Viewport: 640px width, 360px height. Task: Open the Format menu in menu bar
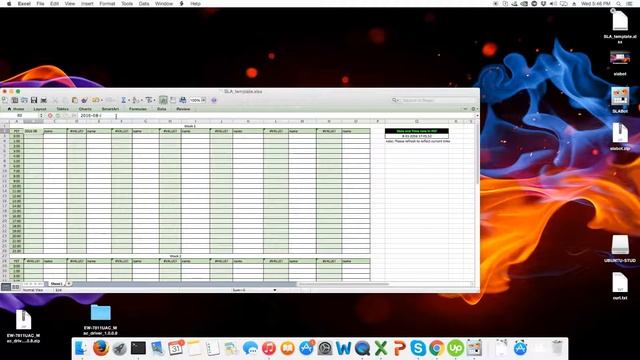(107, 4)
